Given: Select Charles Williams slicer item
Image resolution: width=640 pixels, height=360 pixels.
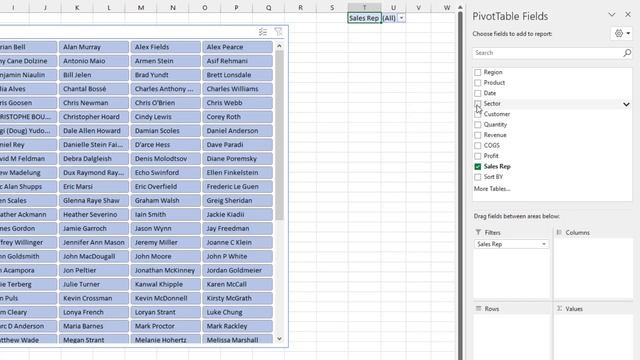Looking at the screenshot, I should point(237,89).
